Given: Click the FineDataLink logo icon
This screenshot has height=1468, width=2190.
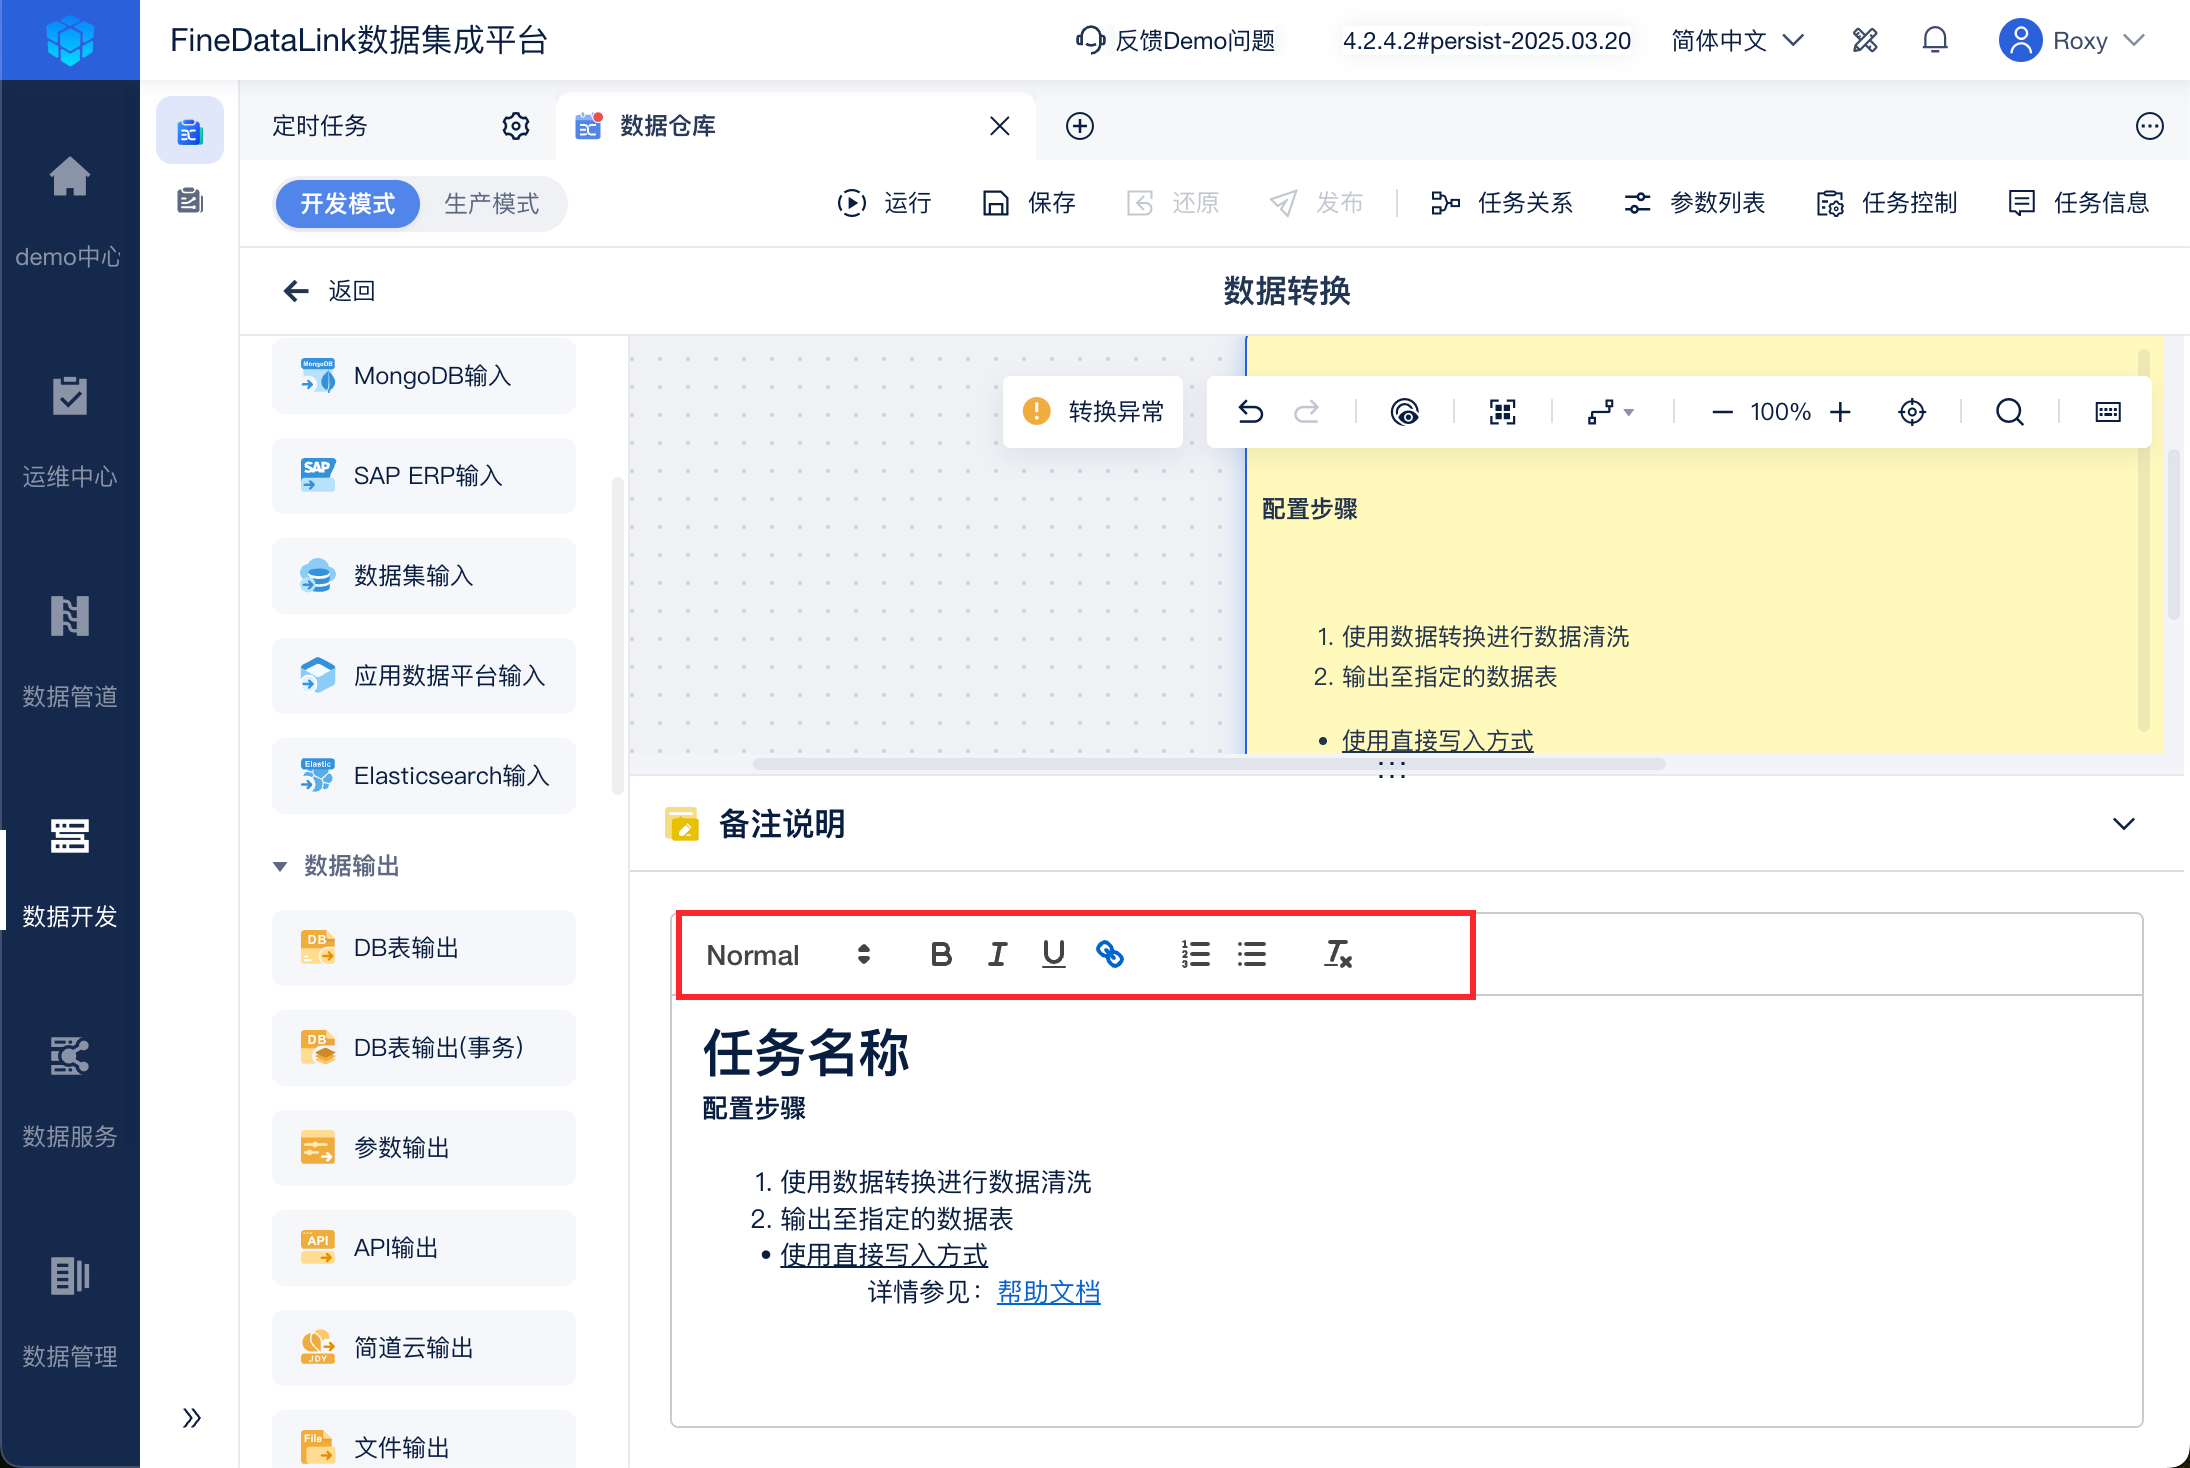Looking at the screenshot, I should (70, 40).
